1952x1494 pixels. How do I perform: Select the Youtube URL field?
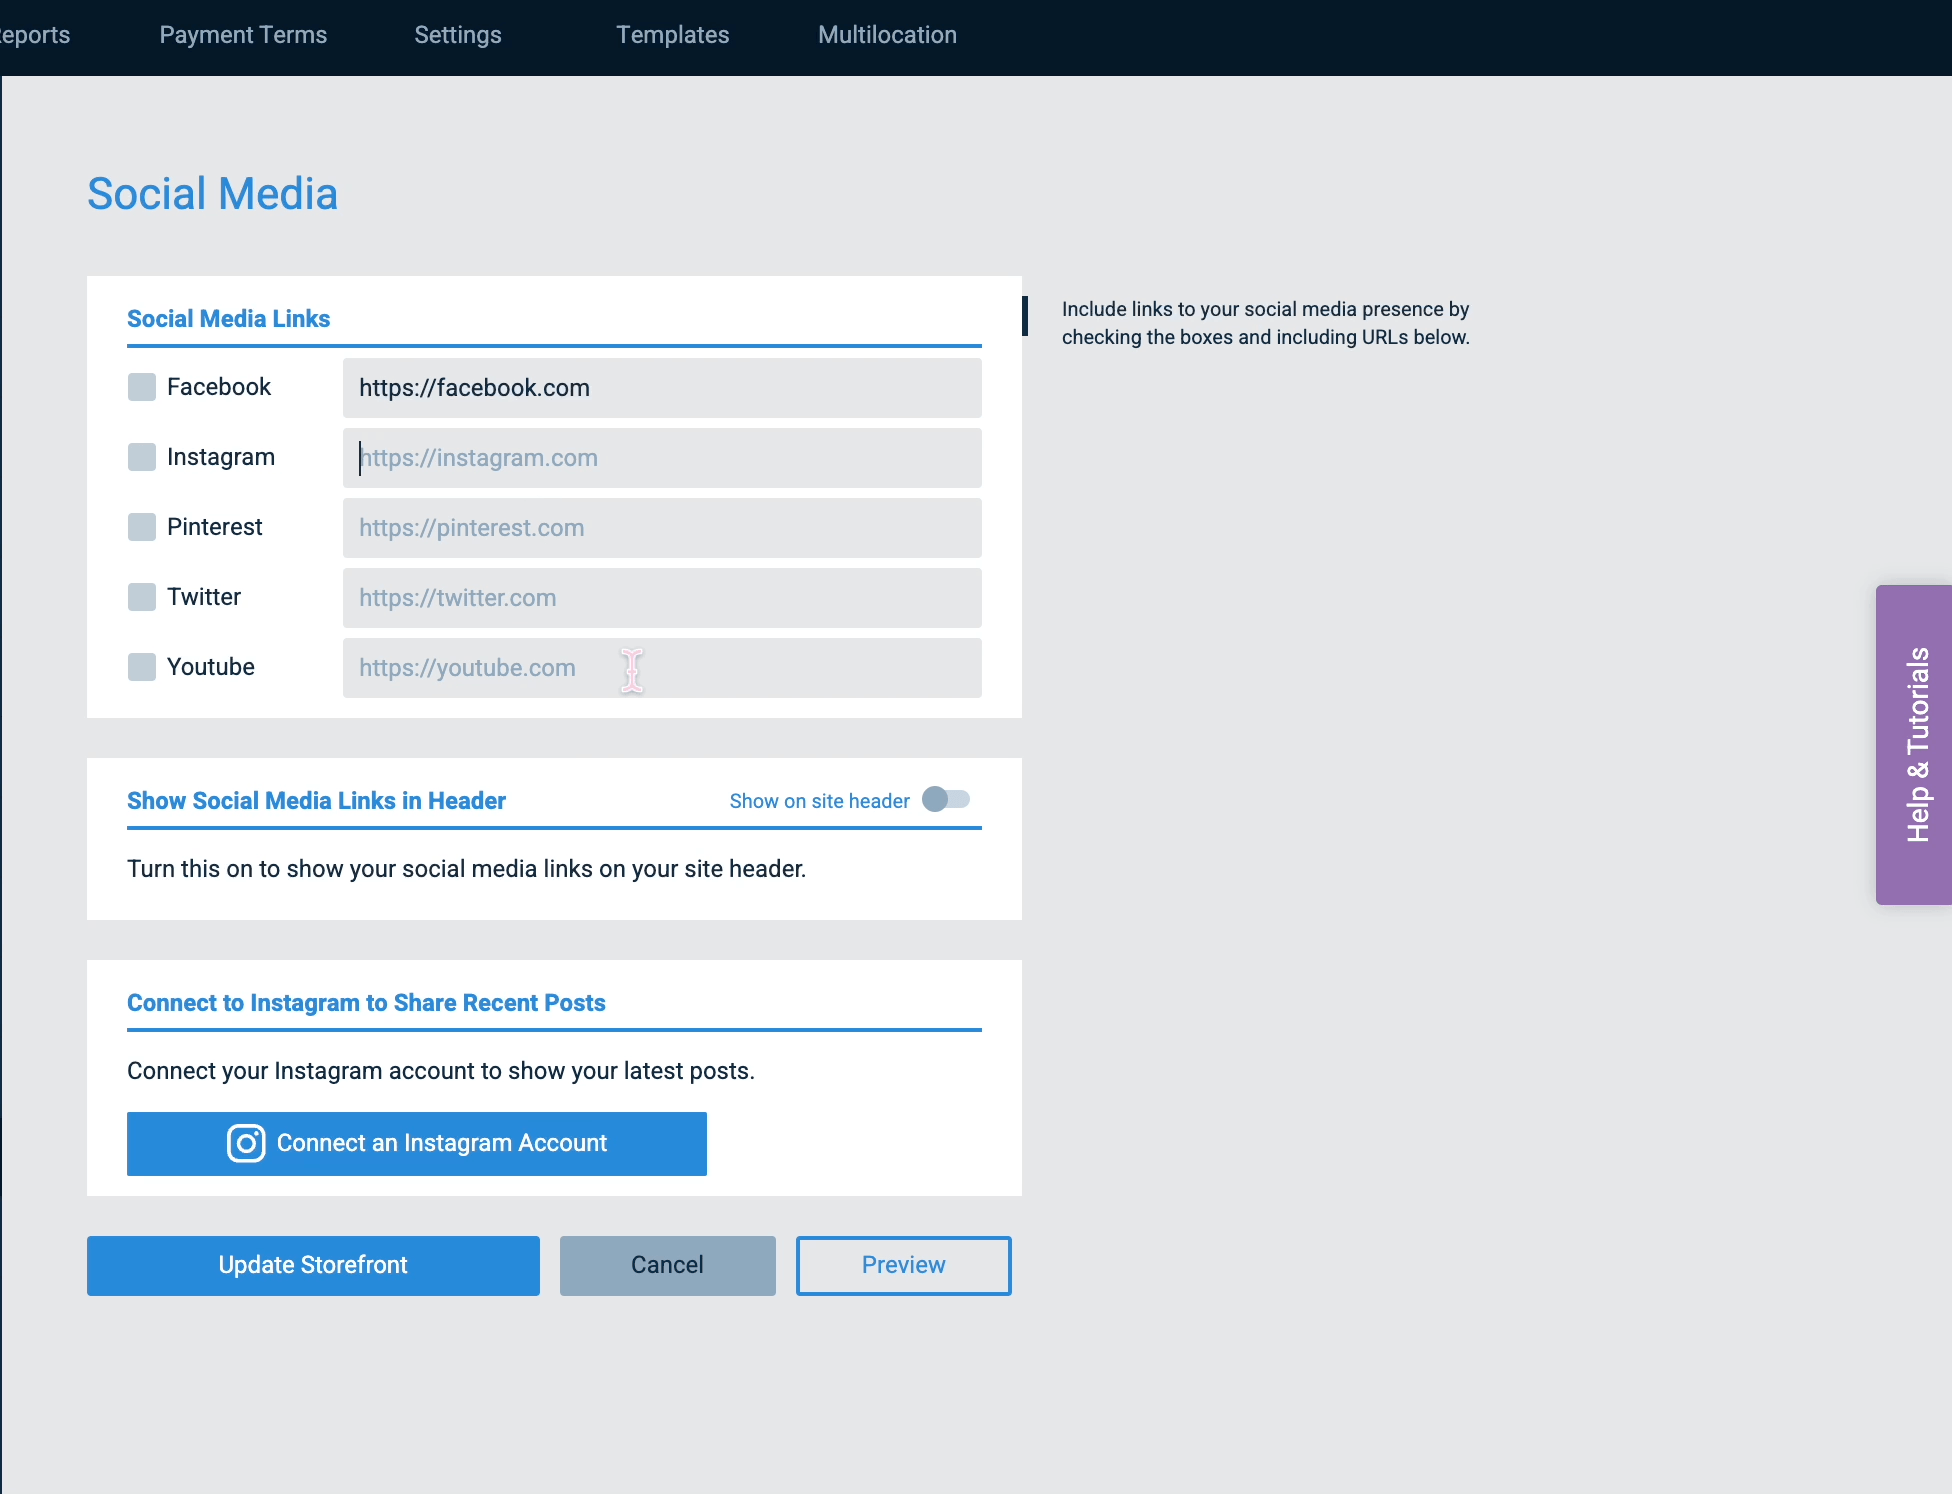point(662,668)
